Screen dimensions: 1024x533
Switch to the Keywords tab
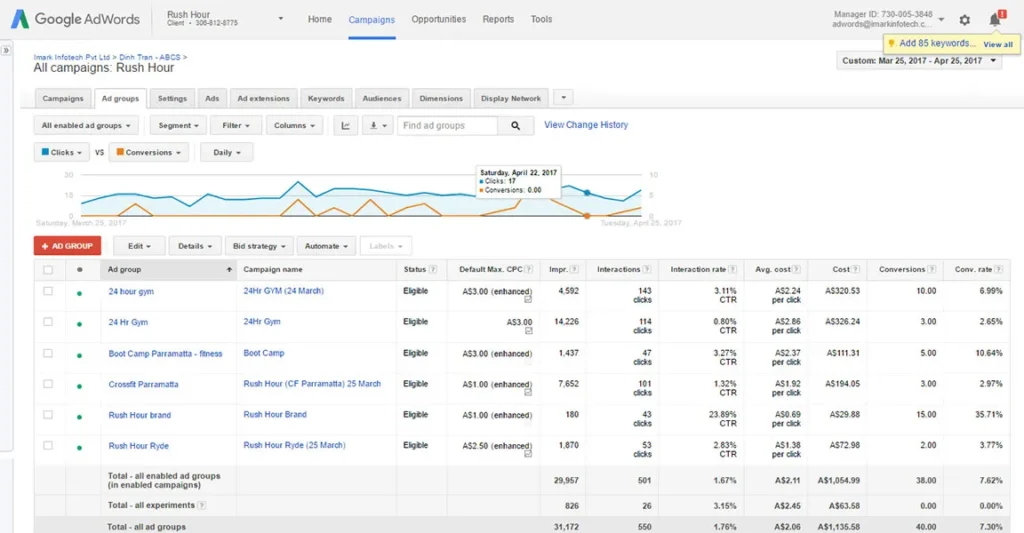(326, 99)
